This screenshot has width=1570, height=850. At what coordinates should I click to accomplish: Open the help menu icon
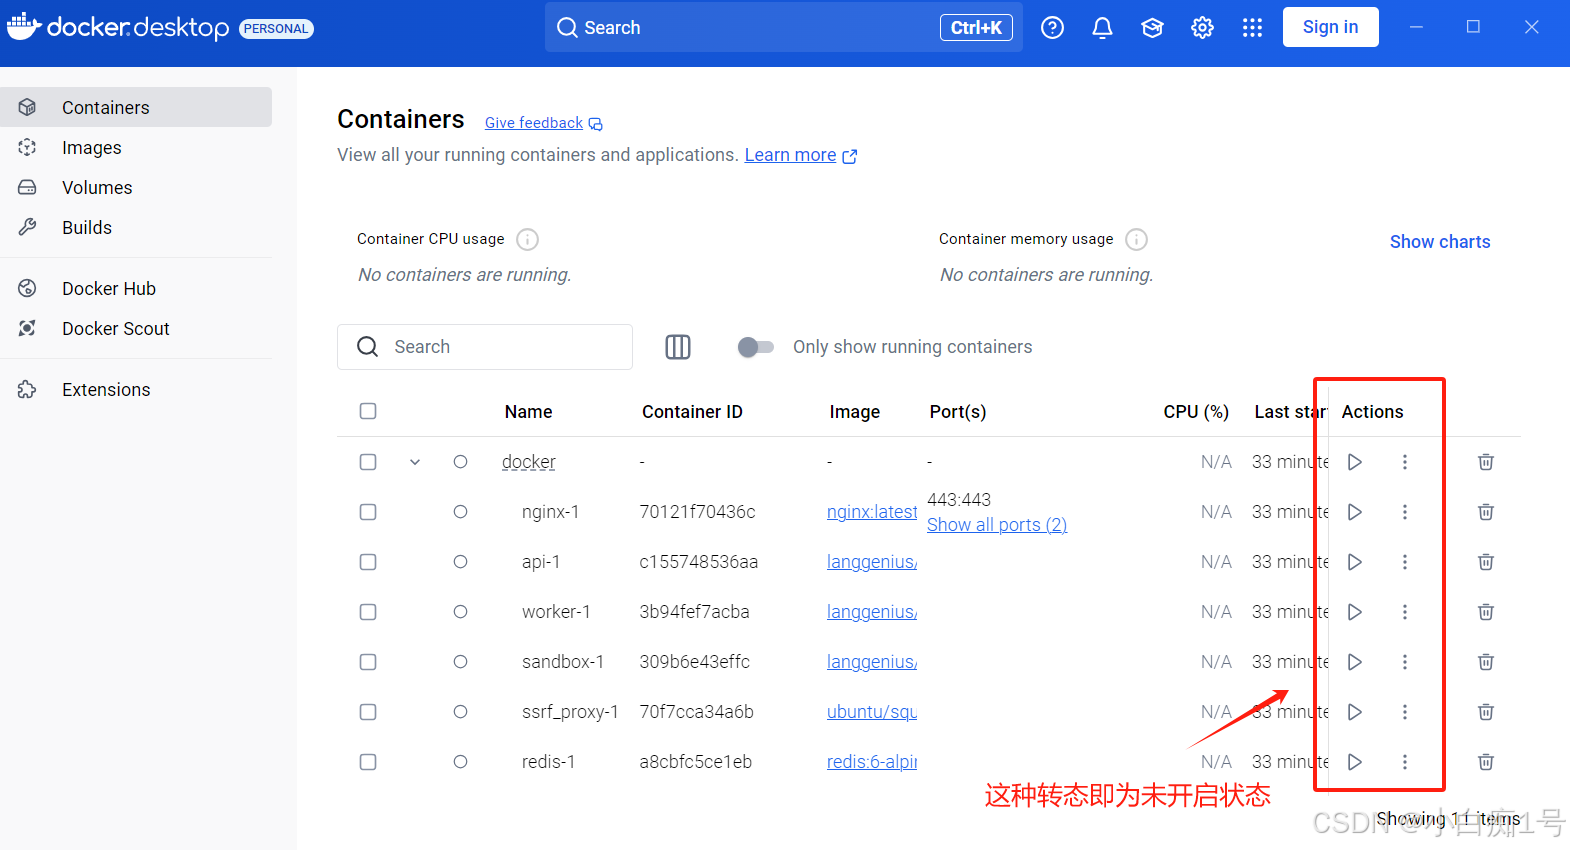pyautogui.click(x=1052, y=28)
